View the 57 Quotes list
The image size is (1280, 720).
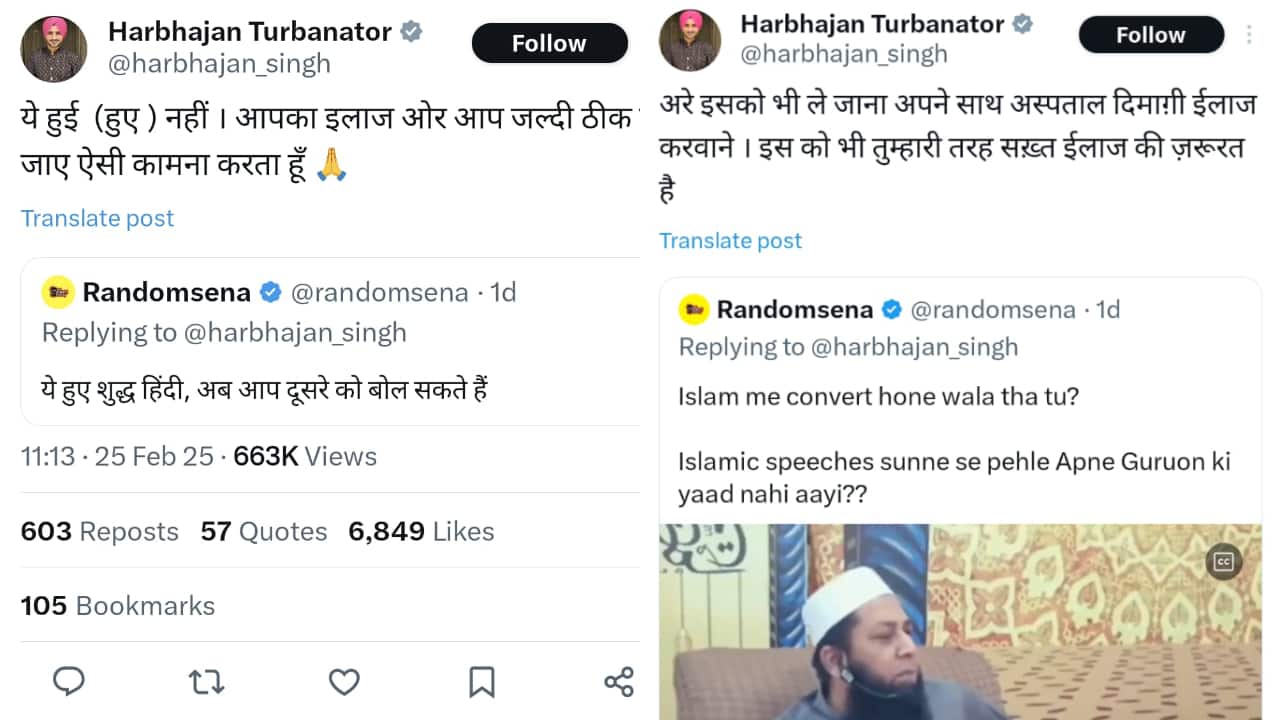264,531
